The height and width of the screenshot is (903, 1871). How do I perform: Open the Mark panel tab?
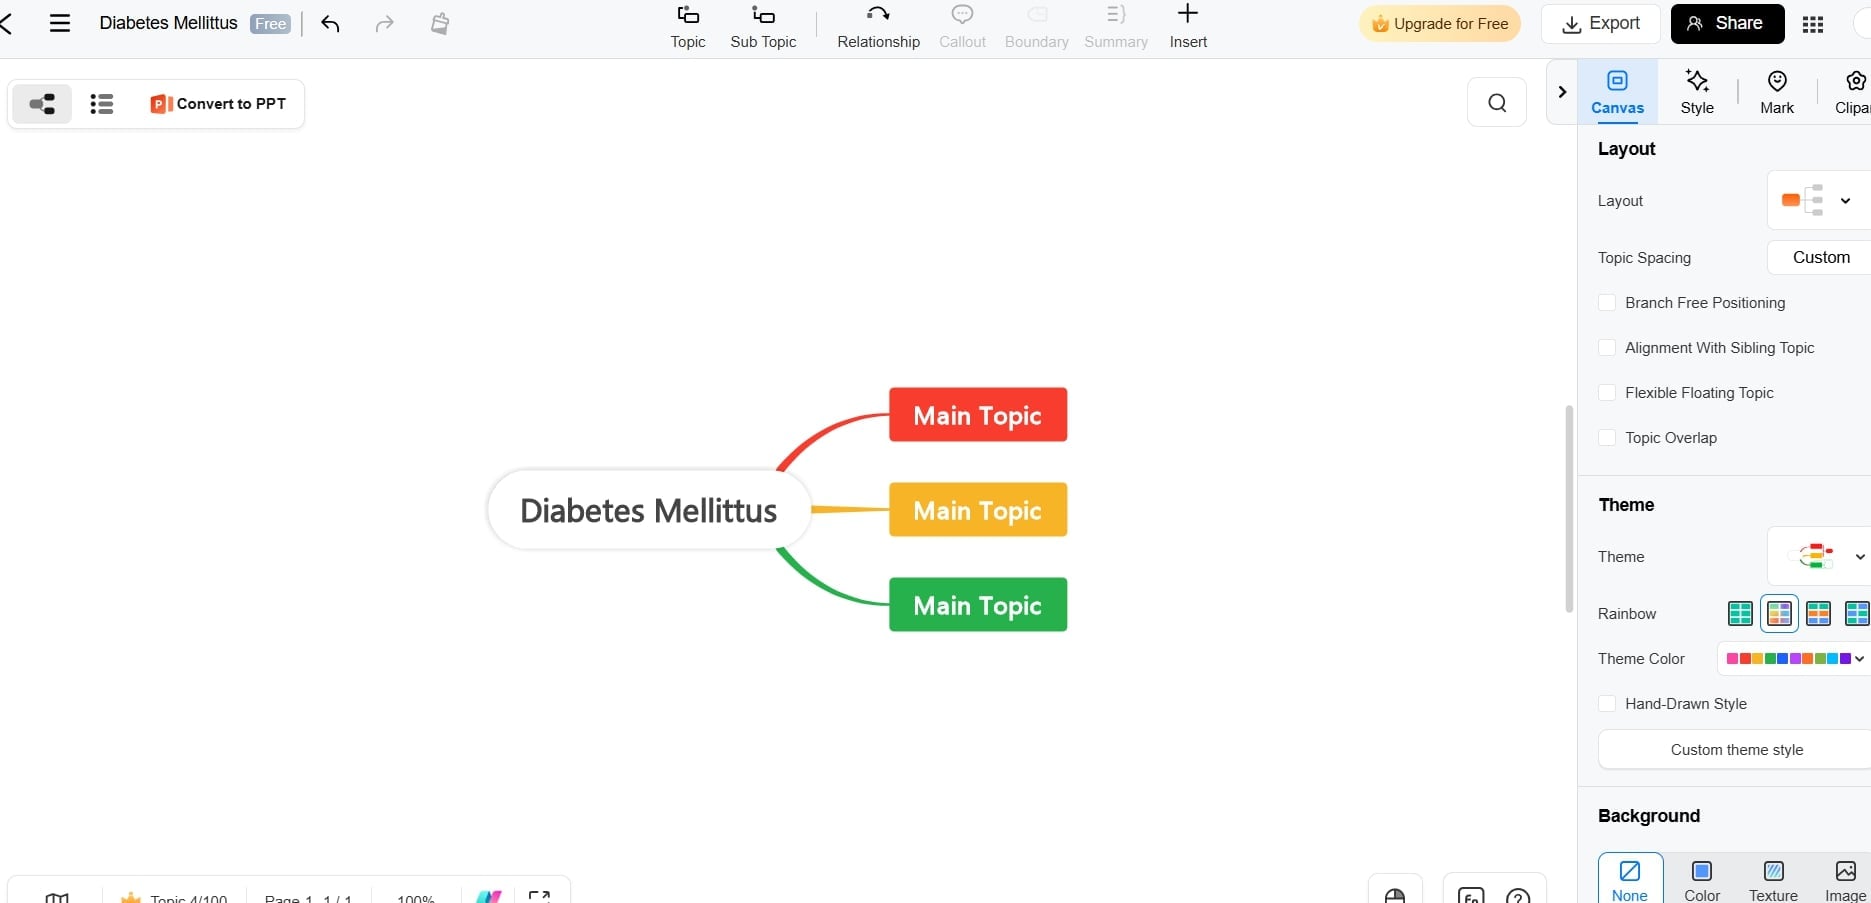[x=1777, y=92]
